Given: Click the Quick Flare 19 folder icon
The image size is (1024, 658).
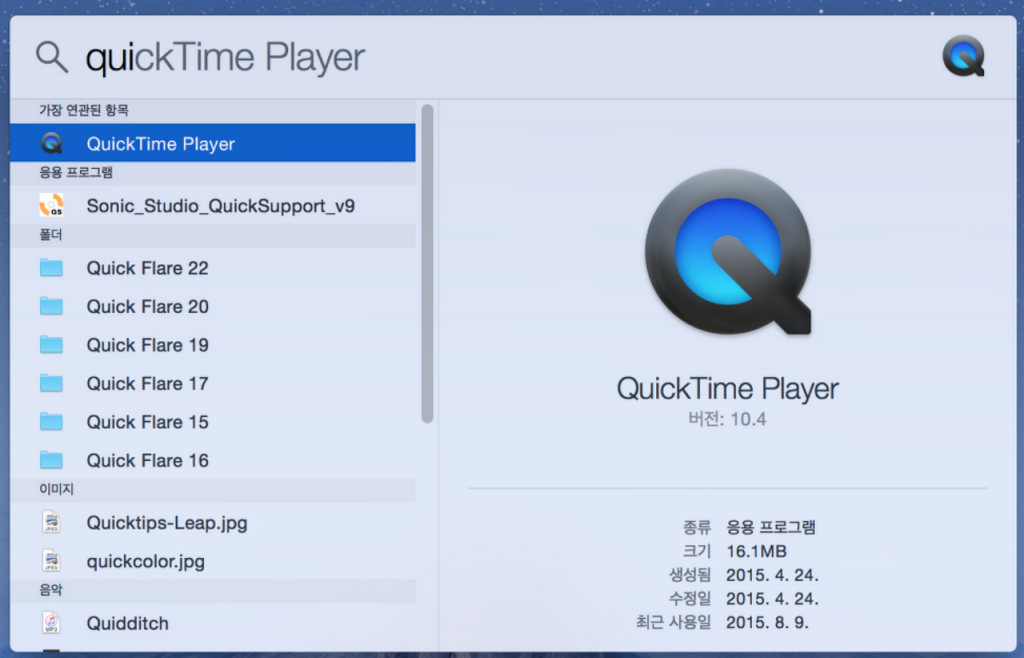Looking at the screenshot, I should [51, 345].
